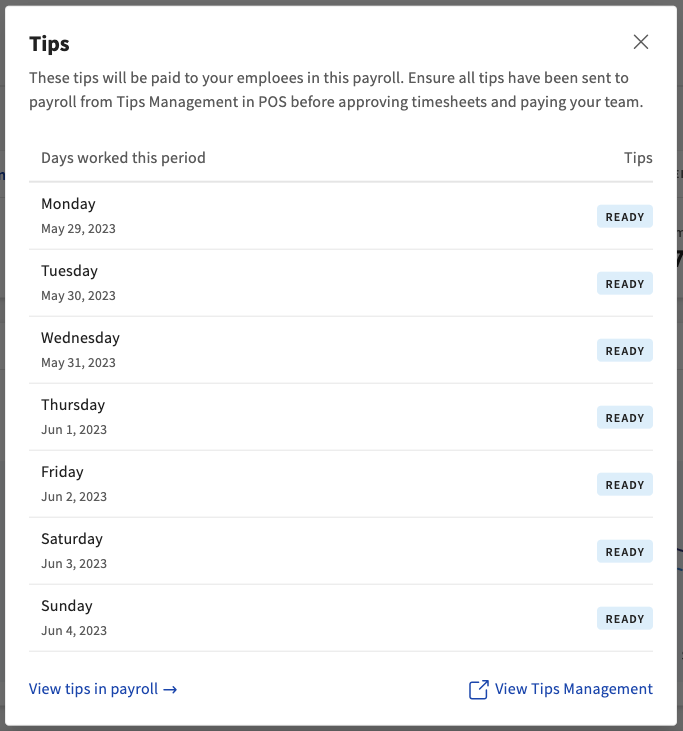Click the READY badge for Saturday

coord(625,552)
